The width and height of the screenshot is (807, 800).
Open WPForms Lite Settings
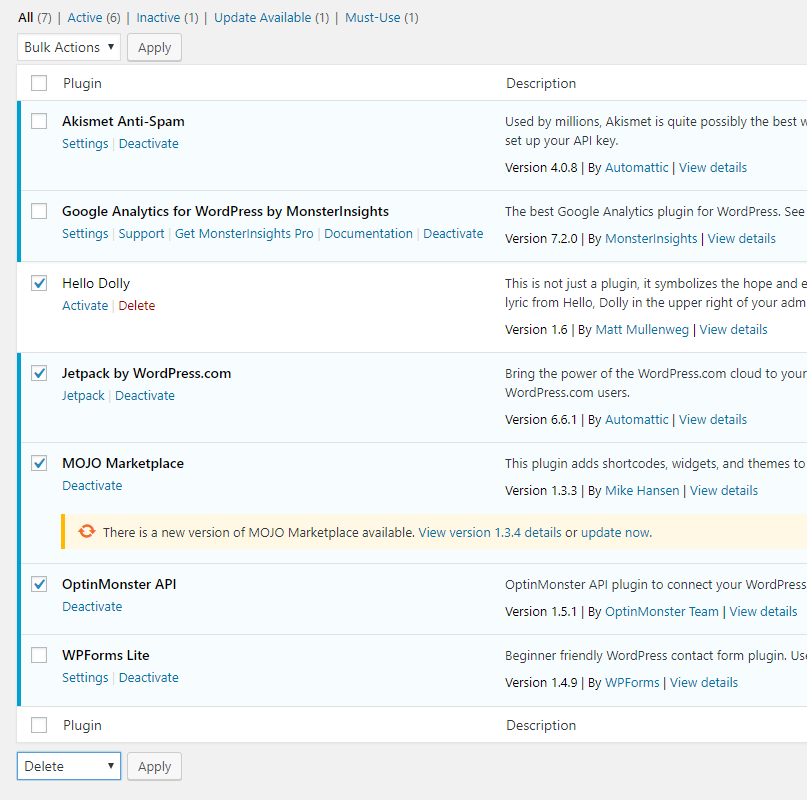click(x=85, y=678)
